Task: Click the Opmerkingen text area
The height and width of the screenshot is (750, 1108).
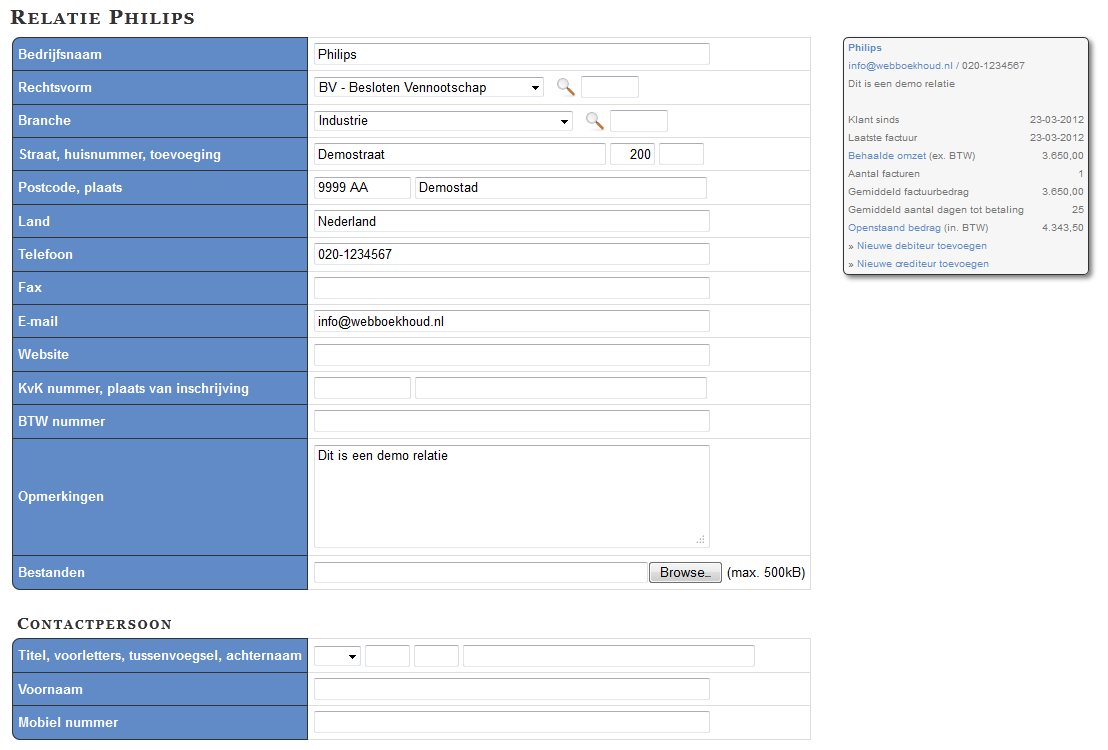Action: pos(512,496)
